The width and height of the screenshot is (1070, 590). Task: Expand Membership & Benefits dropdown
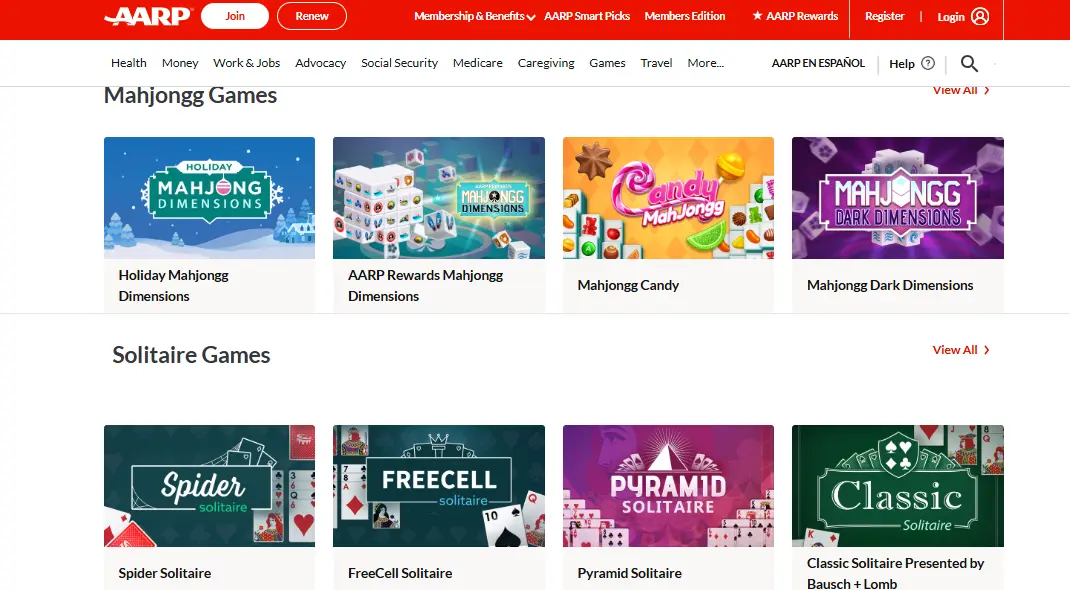(x=474, y=16)
